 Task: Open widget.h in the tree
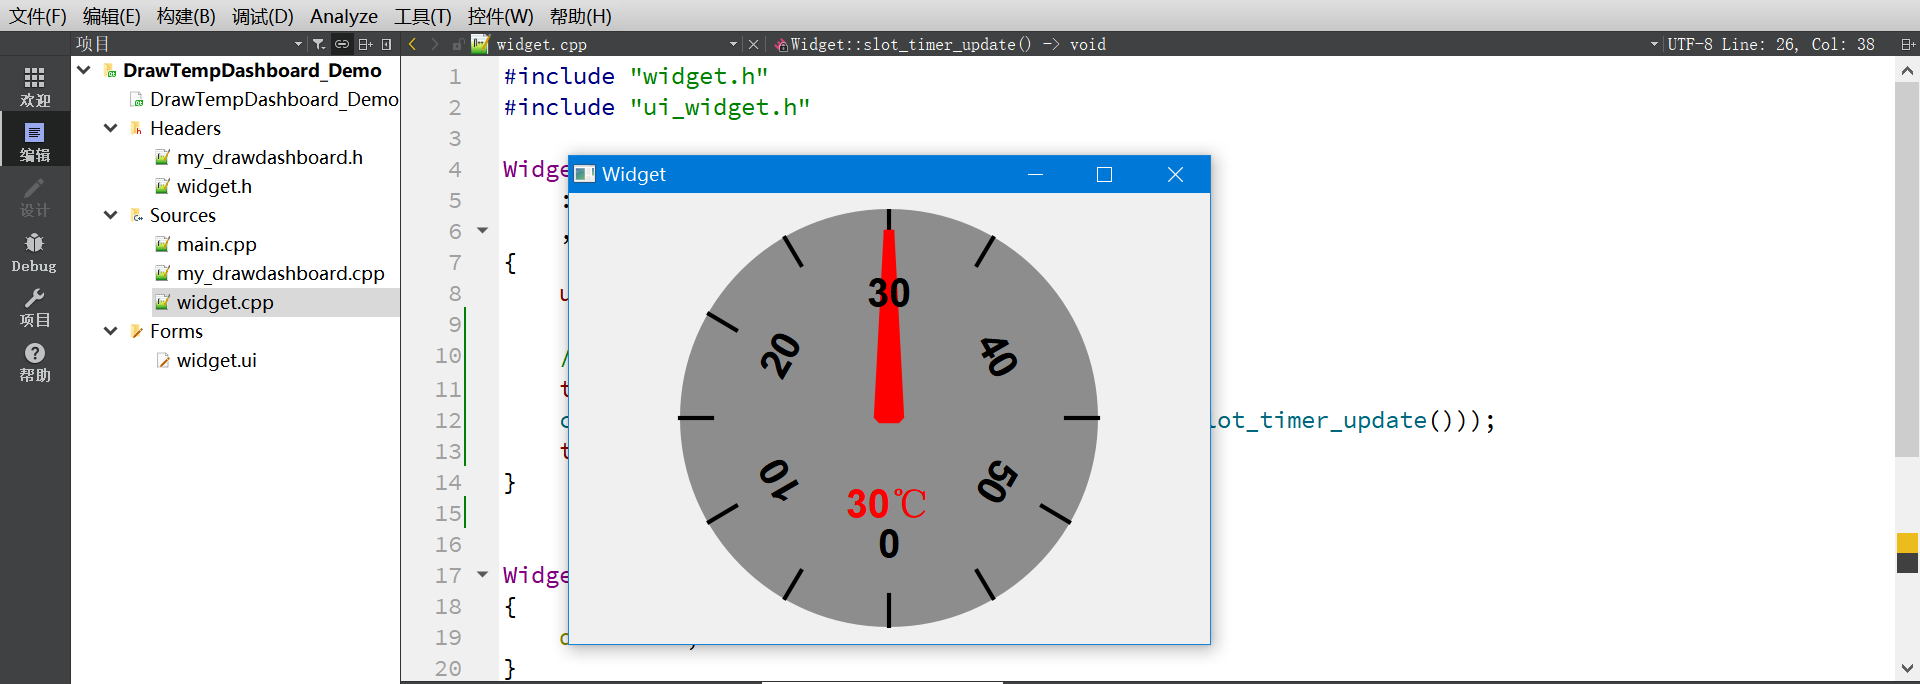214,186
